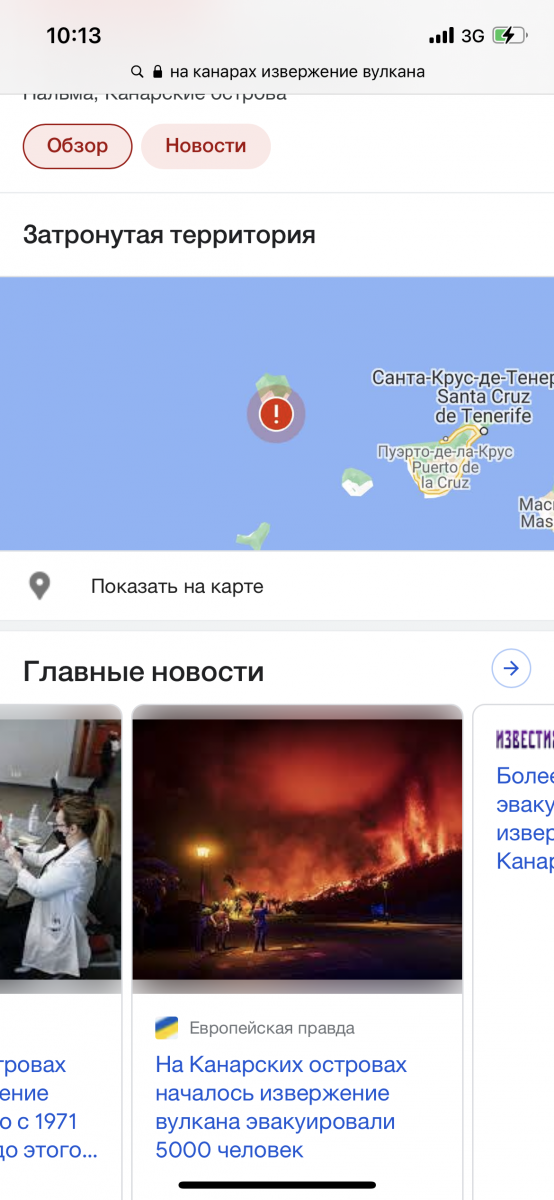Open the volcano eruption night photo
The width and height of the screenshot is (554, 1200).
click(297, 849)
